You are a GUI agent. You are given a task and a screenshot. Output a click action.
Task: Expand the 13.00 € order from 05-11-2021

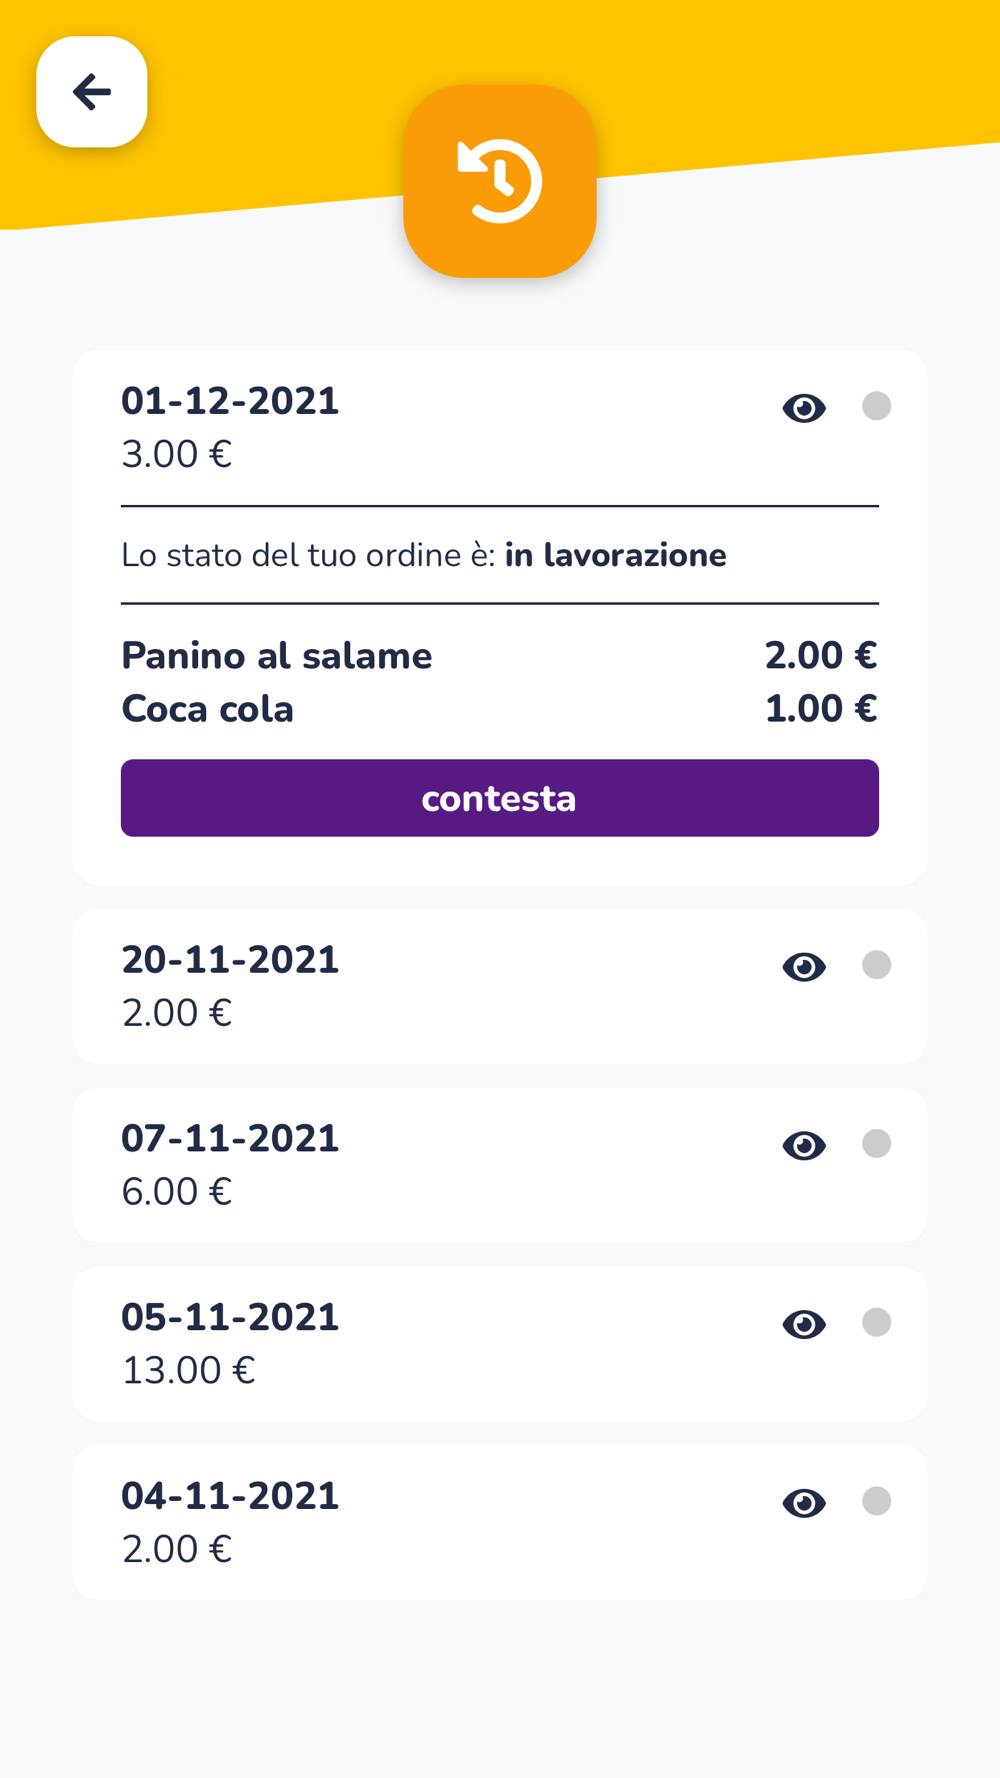tap(189, 1371)
